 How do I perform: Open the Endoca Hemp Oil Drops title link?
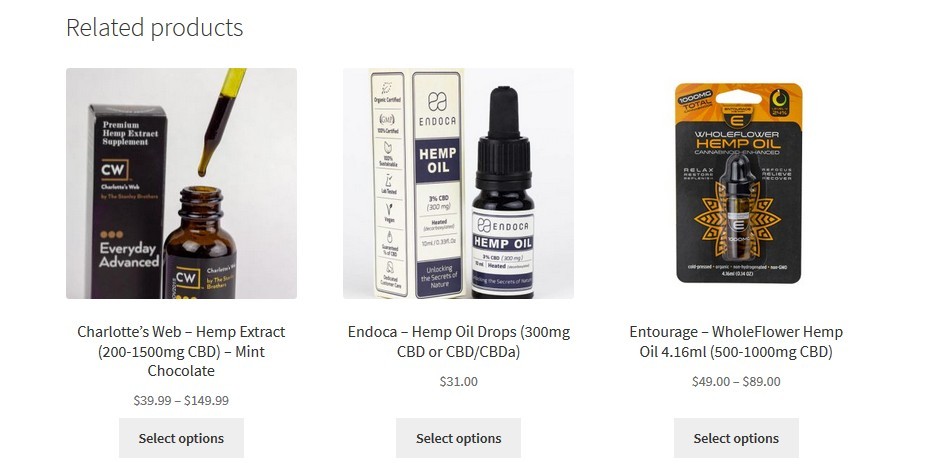point(459,341)
